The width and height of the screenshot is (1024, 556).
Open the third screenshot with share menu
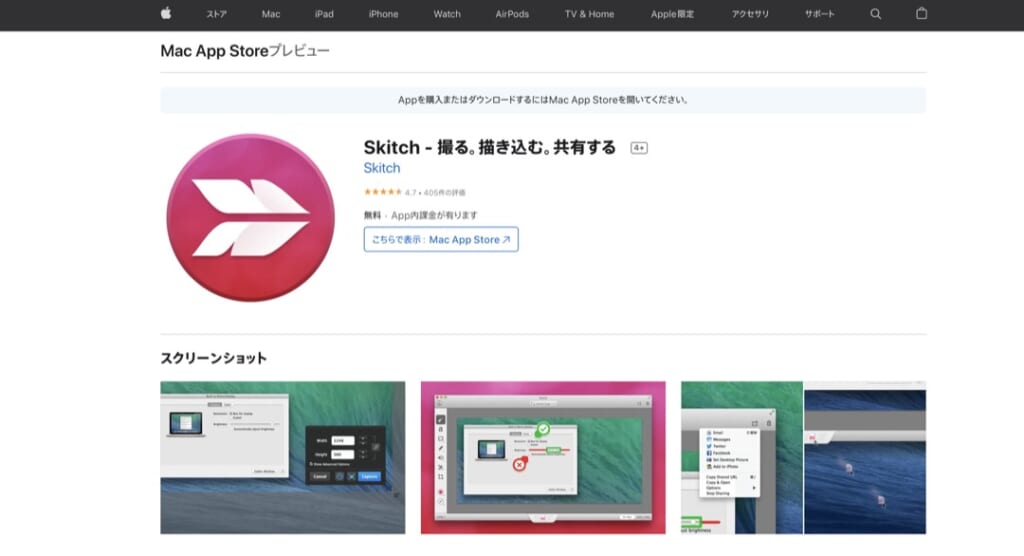(803, 457)
